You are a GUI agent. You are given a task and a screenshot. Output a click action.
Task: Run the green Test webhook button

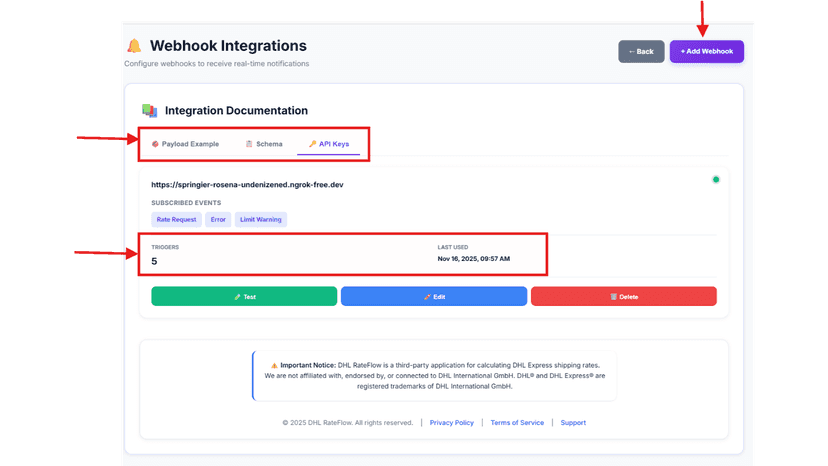point(244,296)
